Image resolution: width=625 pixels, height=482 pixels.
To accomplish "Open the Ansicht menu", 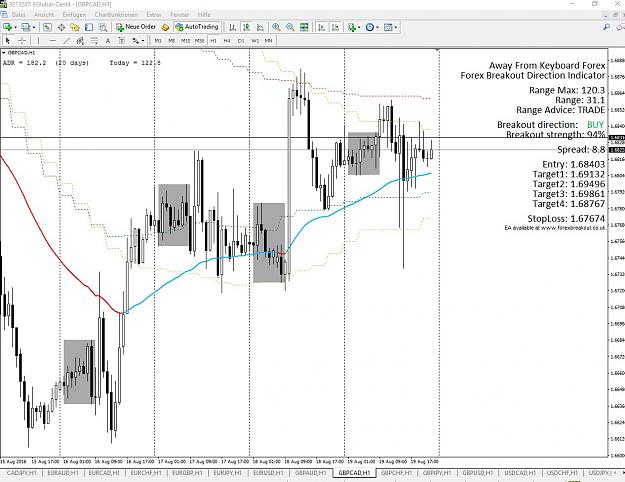I will point(44,15).
